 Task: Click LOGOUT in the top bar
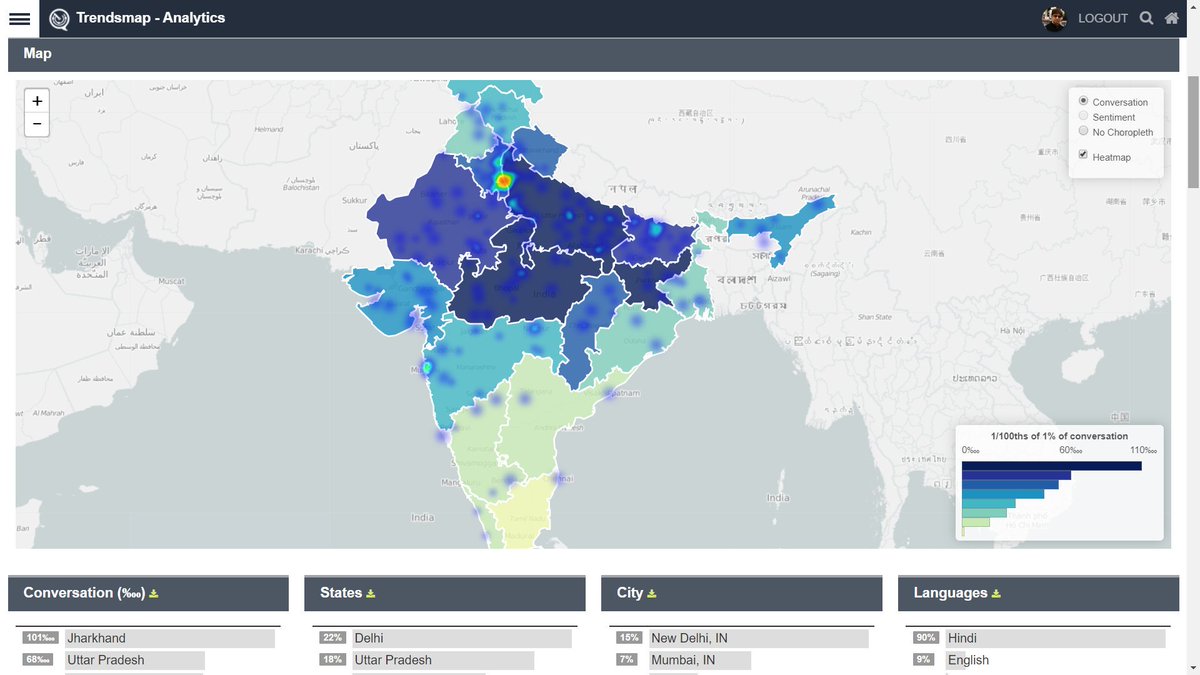1103,17
